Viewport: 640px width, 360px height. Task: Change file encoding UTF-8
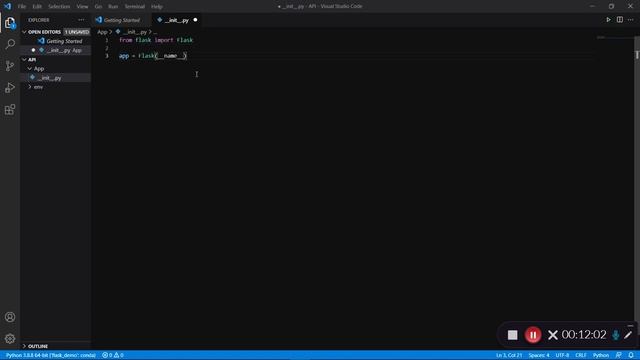[562, 355]
